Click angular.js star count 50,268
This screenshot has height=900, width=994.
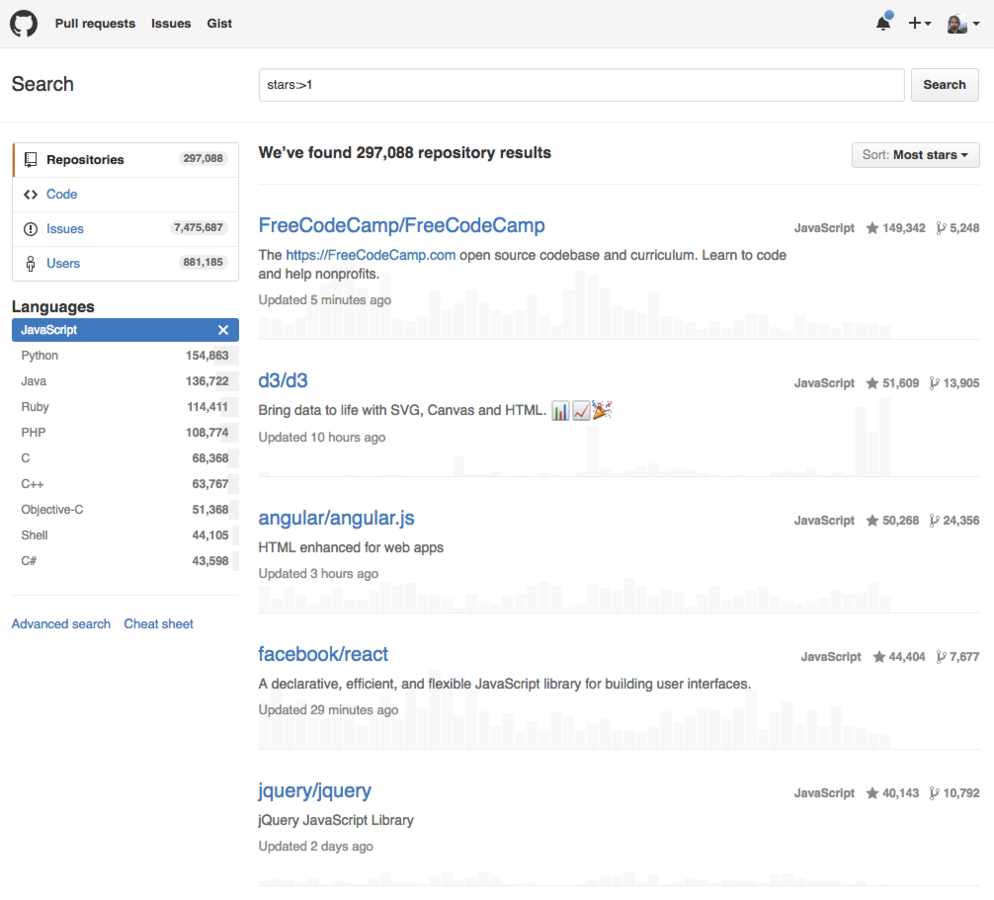[893, 520]
